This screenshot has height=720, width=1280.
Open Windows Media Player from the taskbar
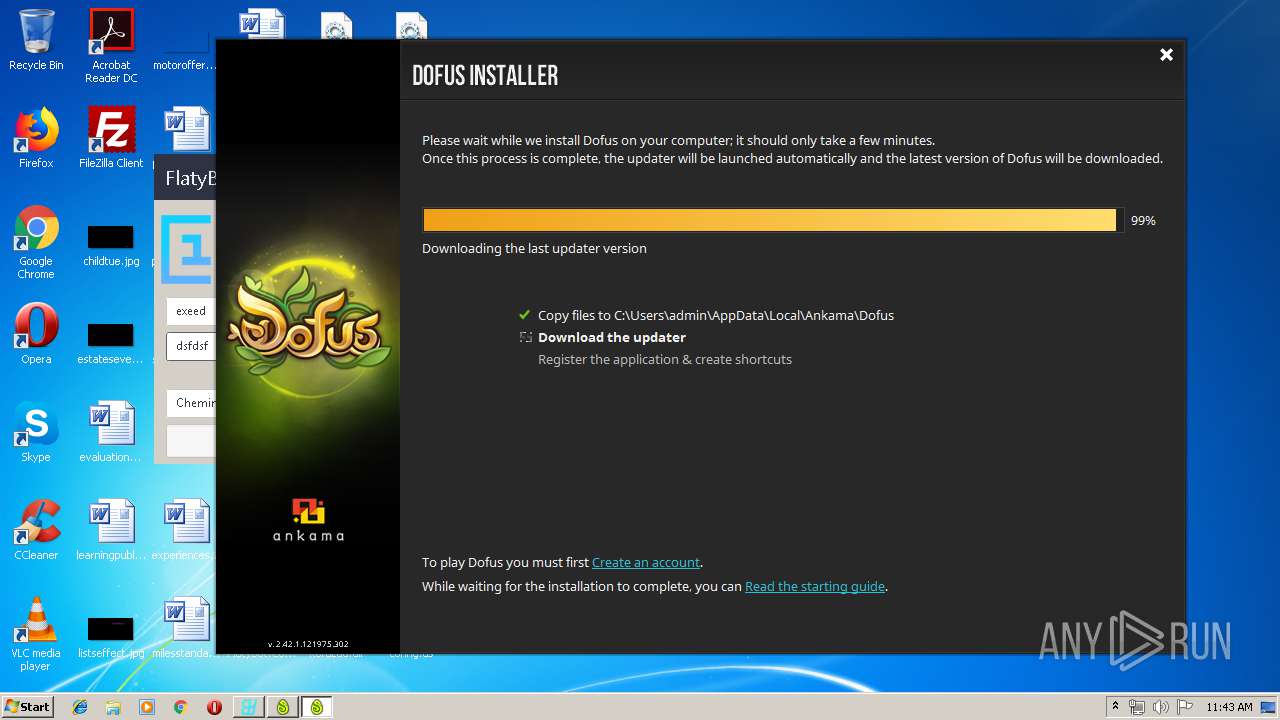(147, 707)
